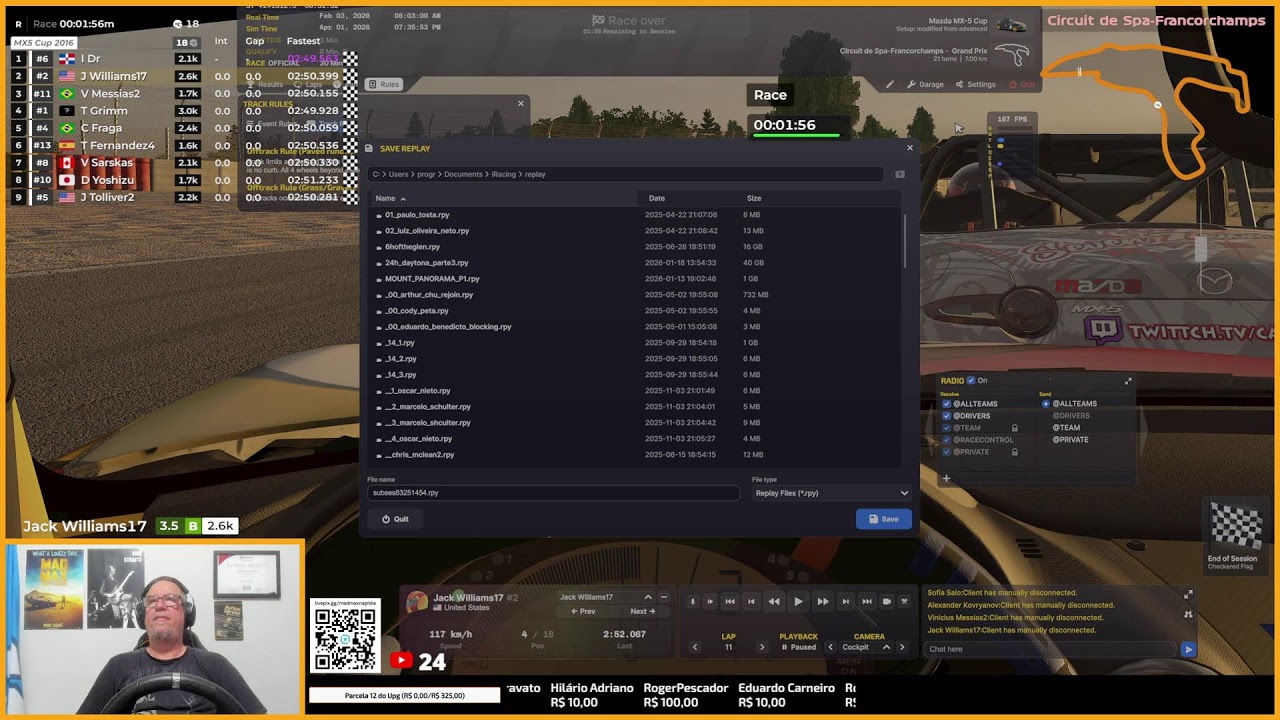Select file _00_cody_peta.rpy

[x=417, y=311]
